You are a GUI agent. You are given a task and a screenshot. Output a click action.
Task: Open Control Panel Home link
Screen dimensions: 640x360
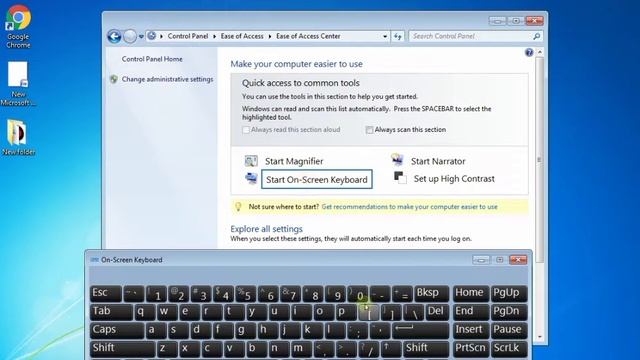click(x=152, y=59)
